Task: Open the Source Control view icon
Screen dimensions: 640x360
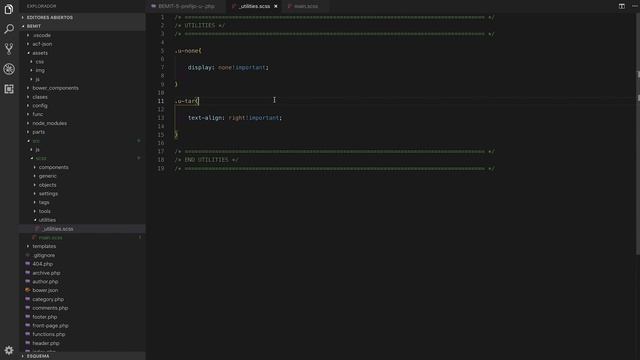Action: pyautogui.click(x=9, y=49)
